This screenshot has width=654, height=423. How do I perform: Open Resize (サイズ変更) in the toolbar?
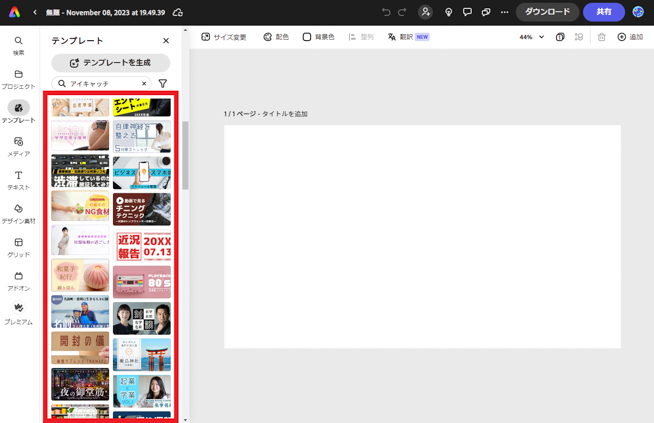point(224,37)
